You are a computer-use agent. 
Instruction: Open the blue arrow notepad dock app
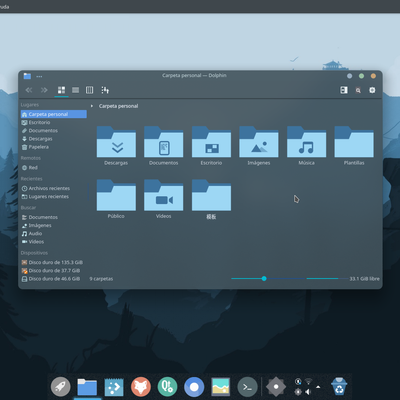click(x=114, y=387)
